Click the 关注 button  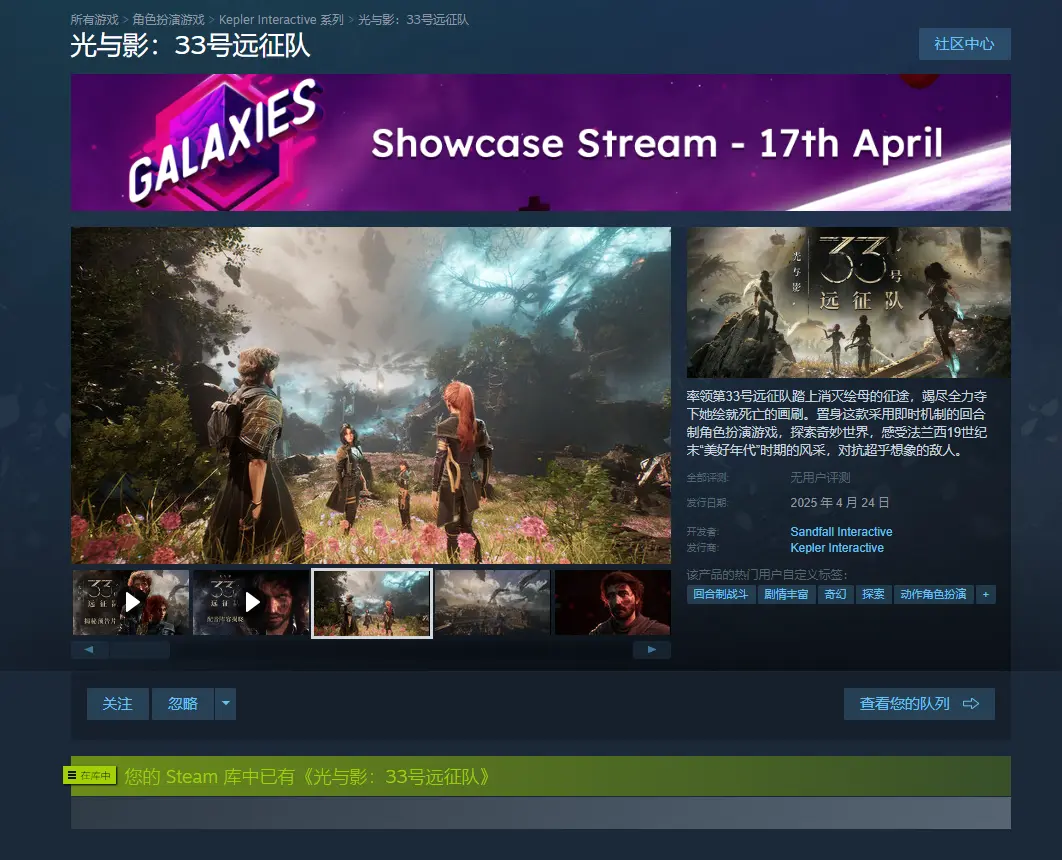coord(117,704)
